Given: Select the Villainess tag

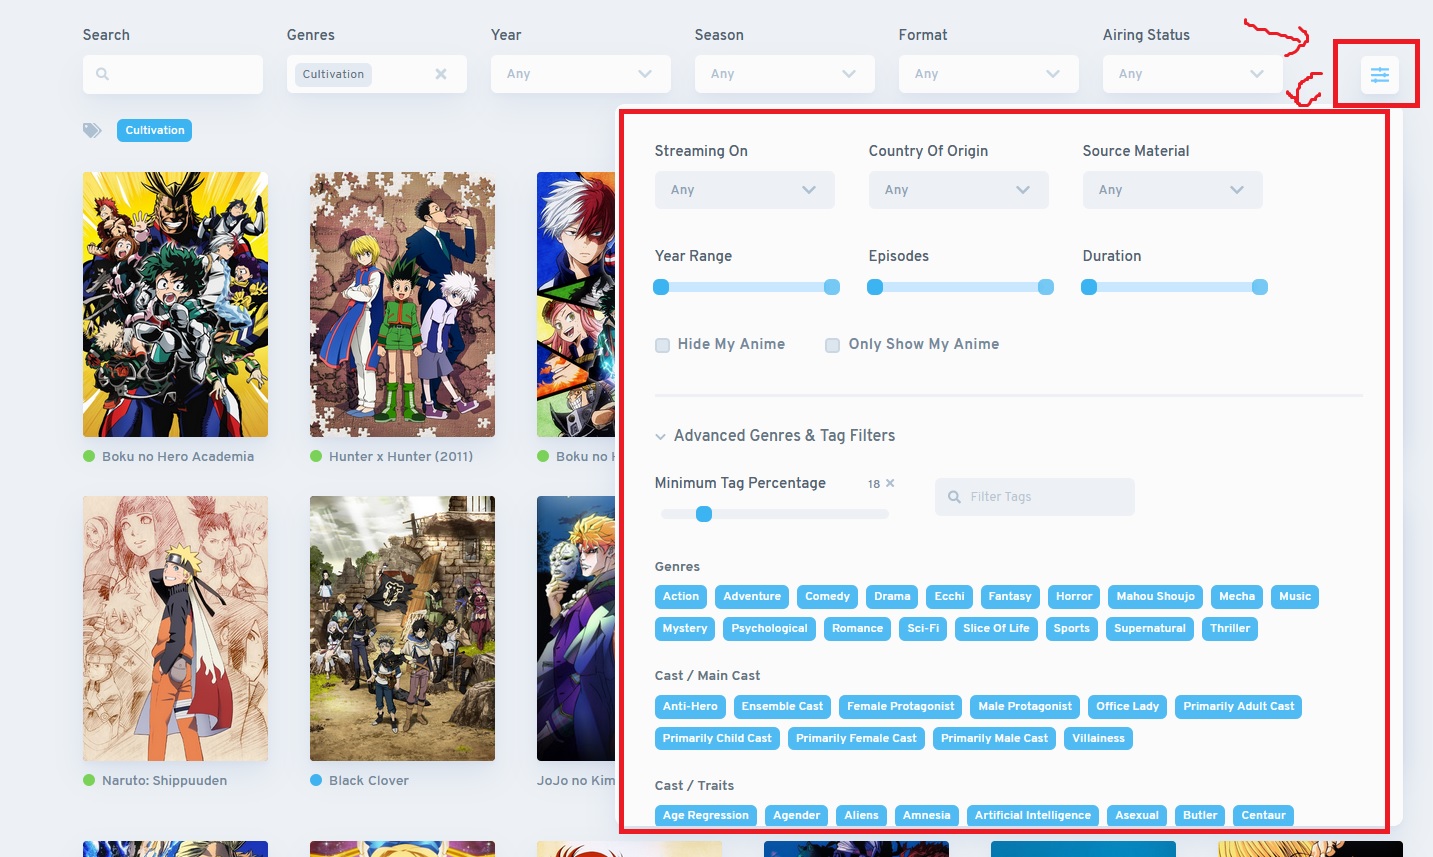Looking at the screenshot, I should (1099, 739).
